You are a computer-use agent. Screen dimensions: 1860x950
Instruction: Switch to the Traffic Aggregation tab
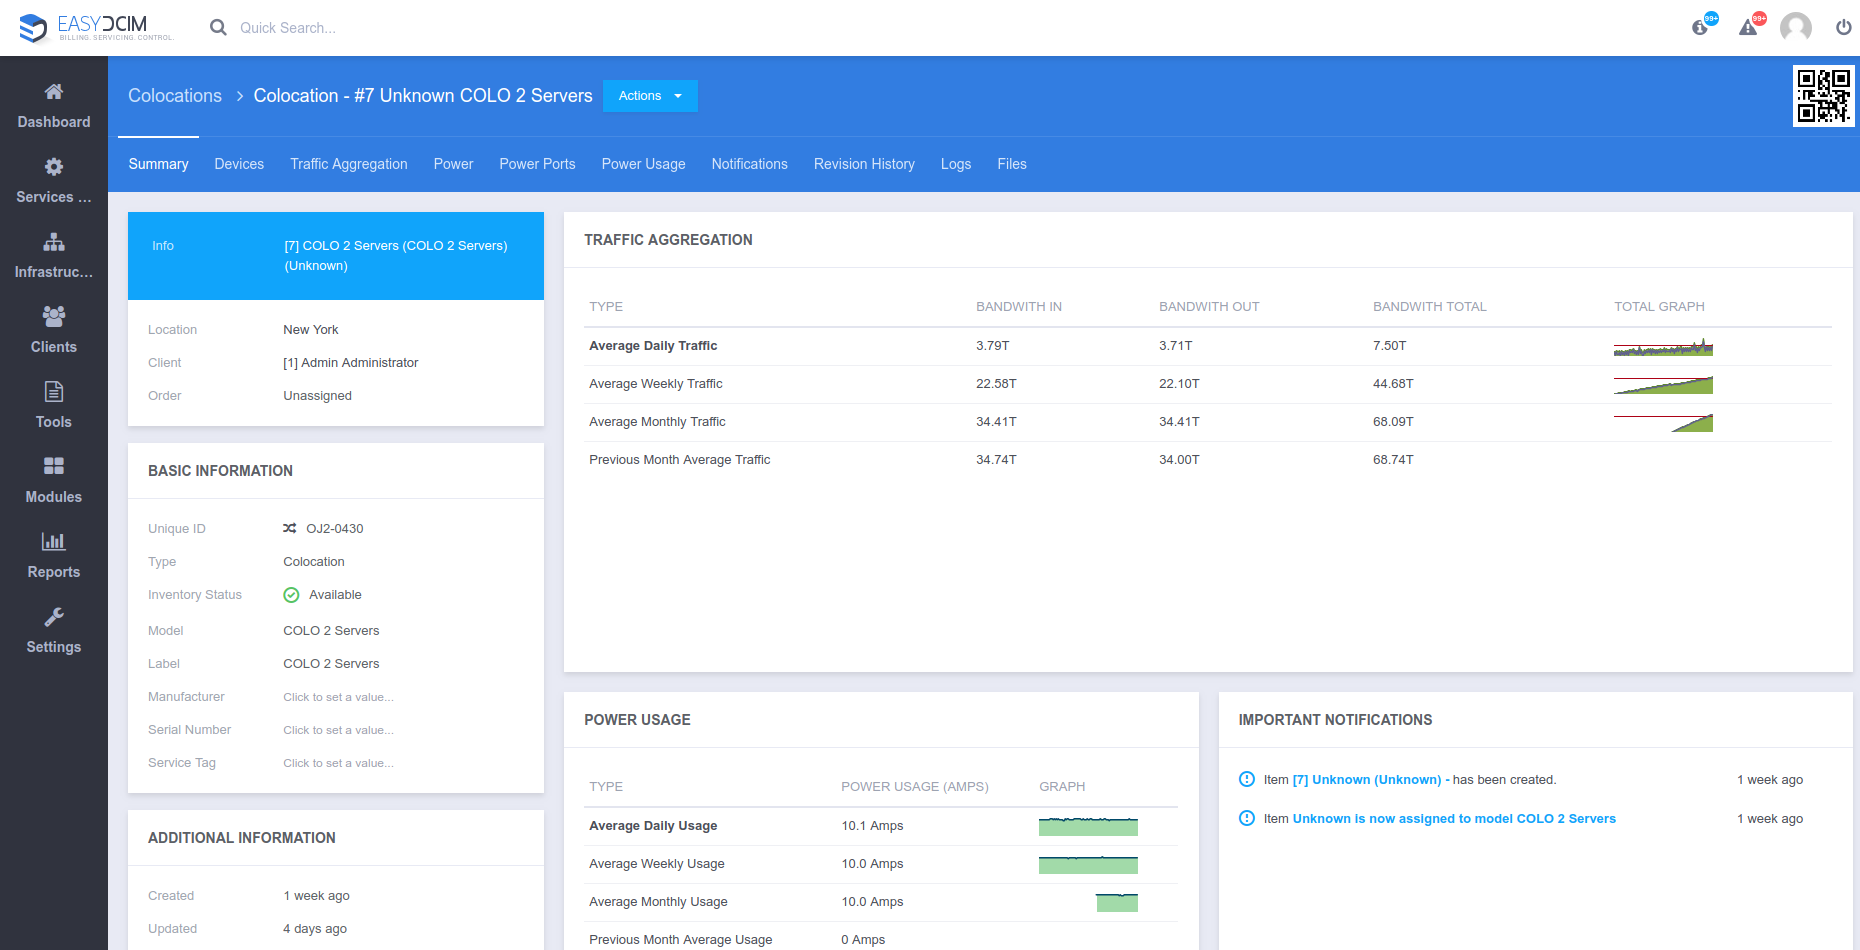[349, 164]
